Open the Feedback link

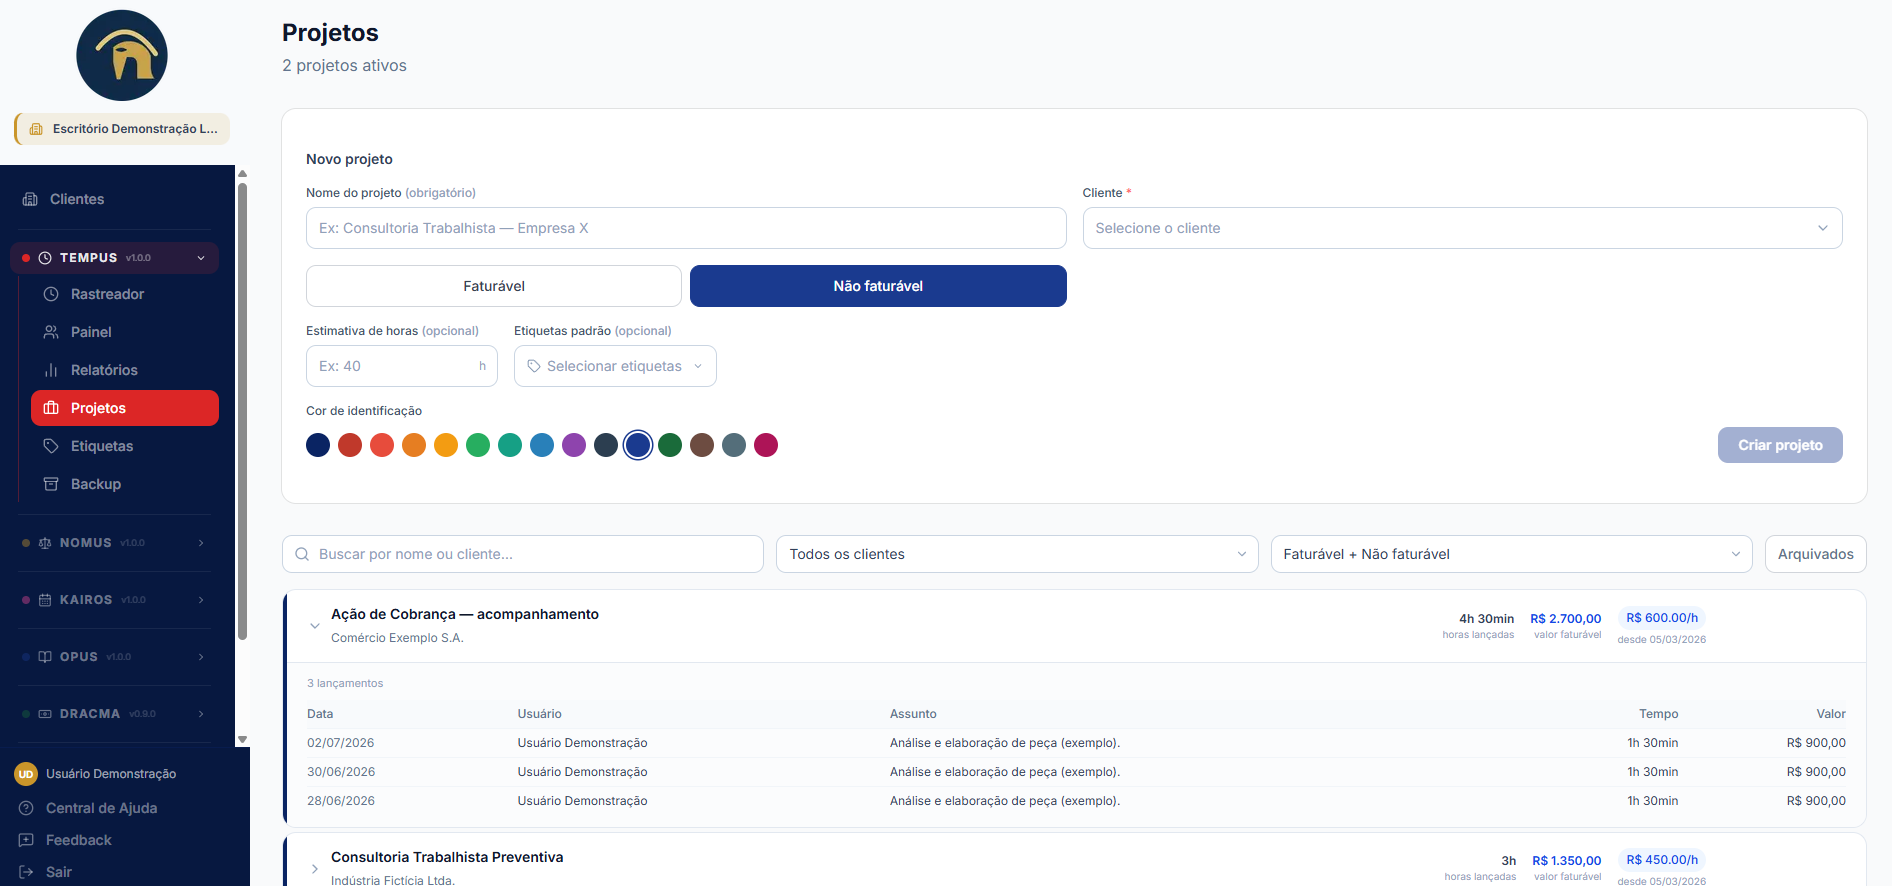78,840
